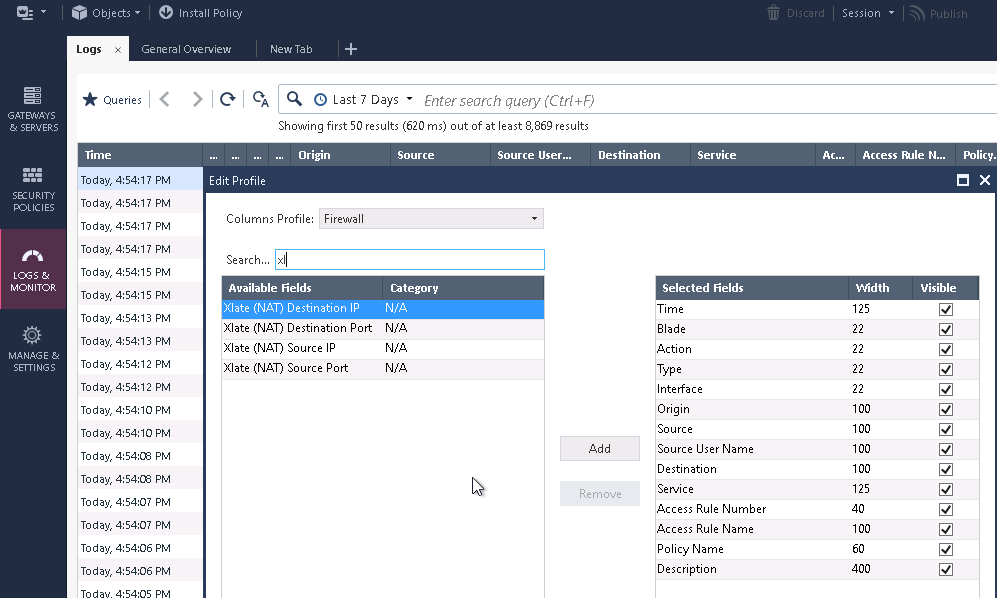
Task: Click Install Policy
Action: 201,13
